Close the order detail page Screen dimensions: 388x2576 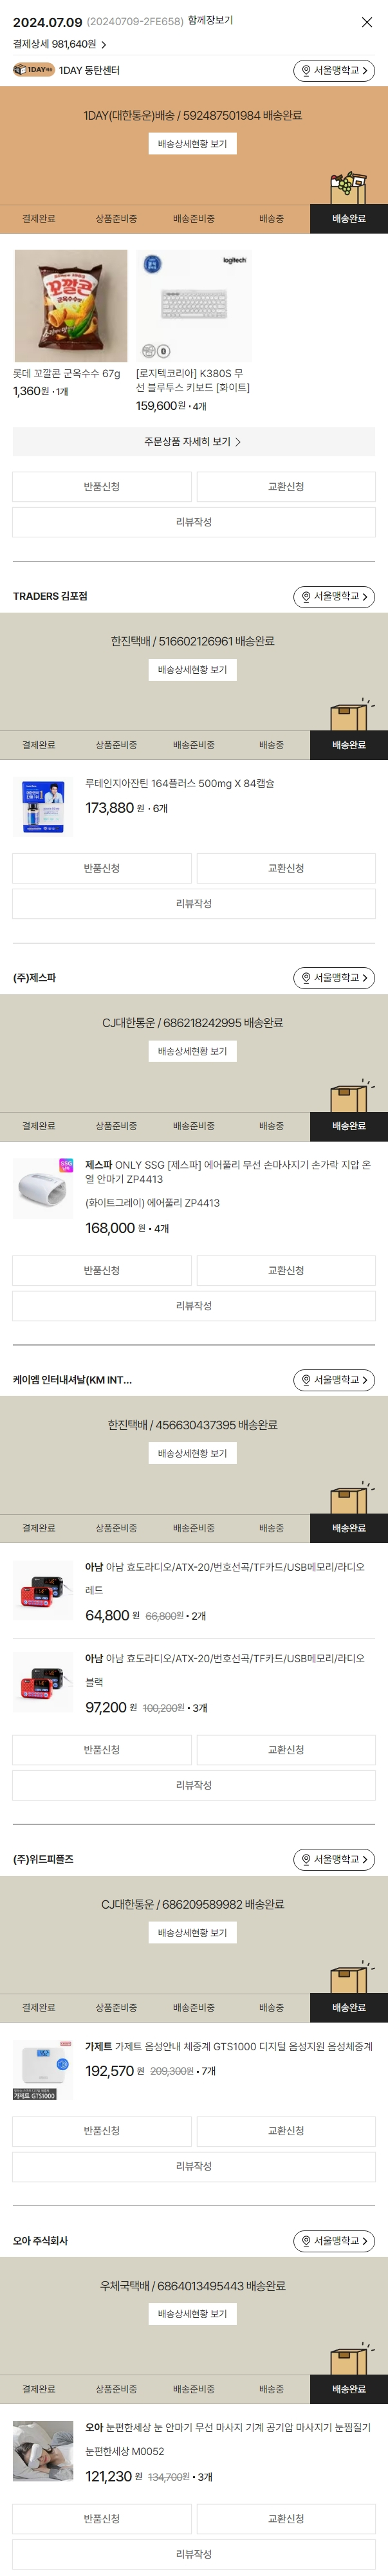[x=366, y=22]
